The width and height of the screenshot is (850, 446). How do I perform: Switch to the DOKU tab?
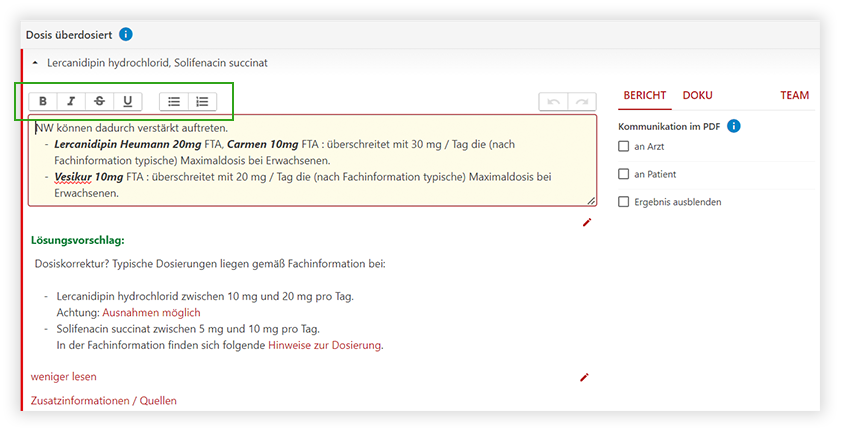coord(697,95)
